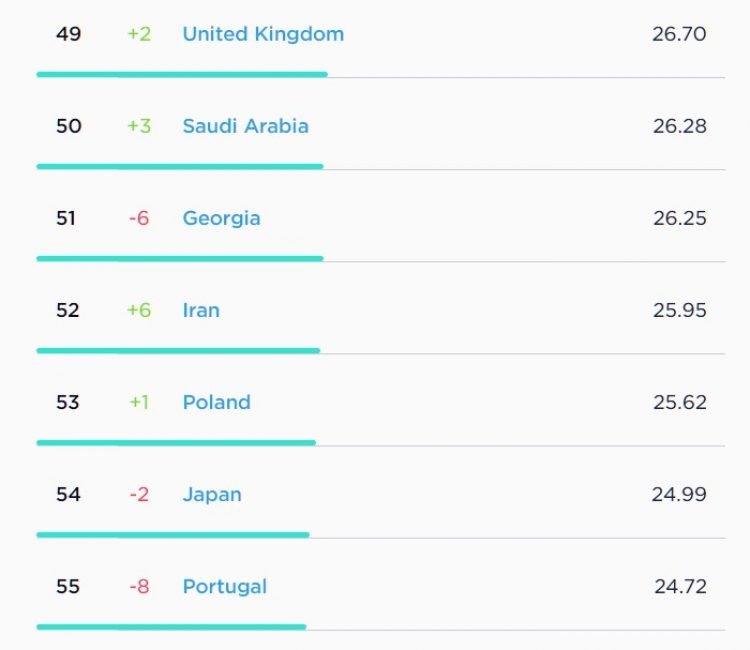The image size is (750, 650).
Task: Click the Saudi Arabia progress bar
Action: [180, 166]
